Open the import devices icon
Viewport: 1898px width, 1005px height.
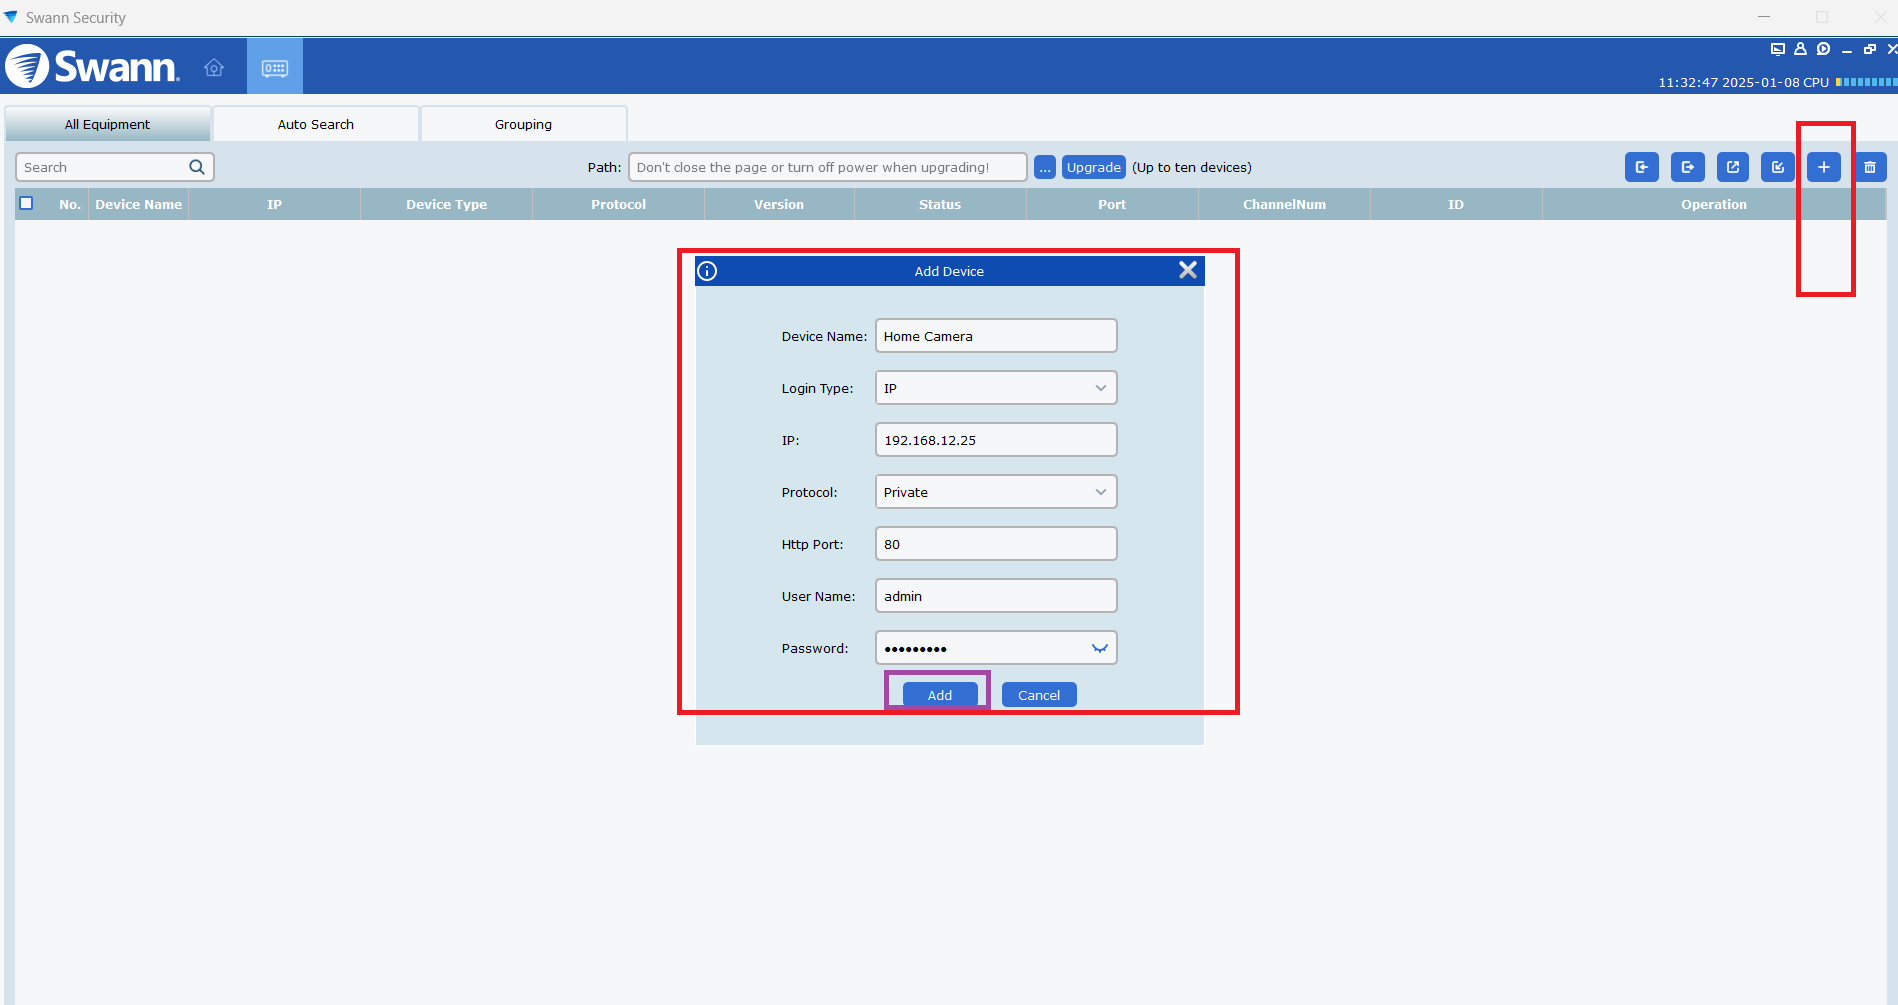point(1641,167)
